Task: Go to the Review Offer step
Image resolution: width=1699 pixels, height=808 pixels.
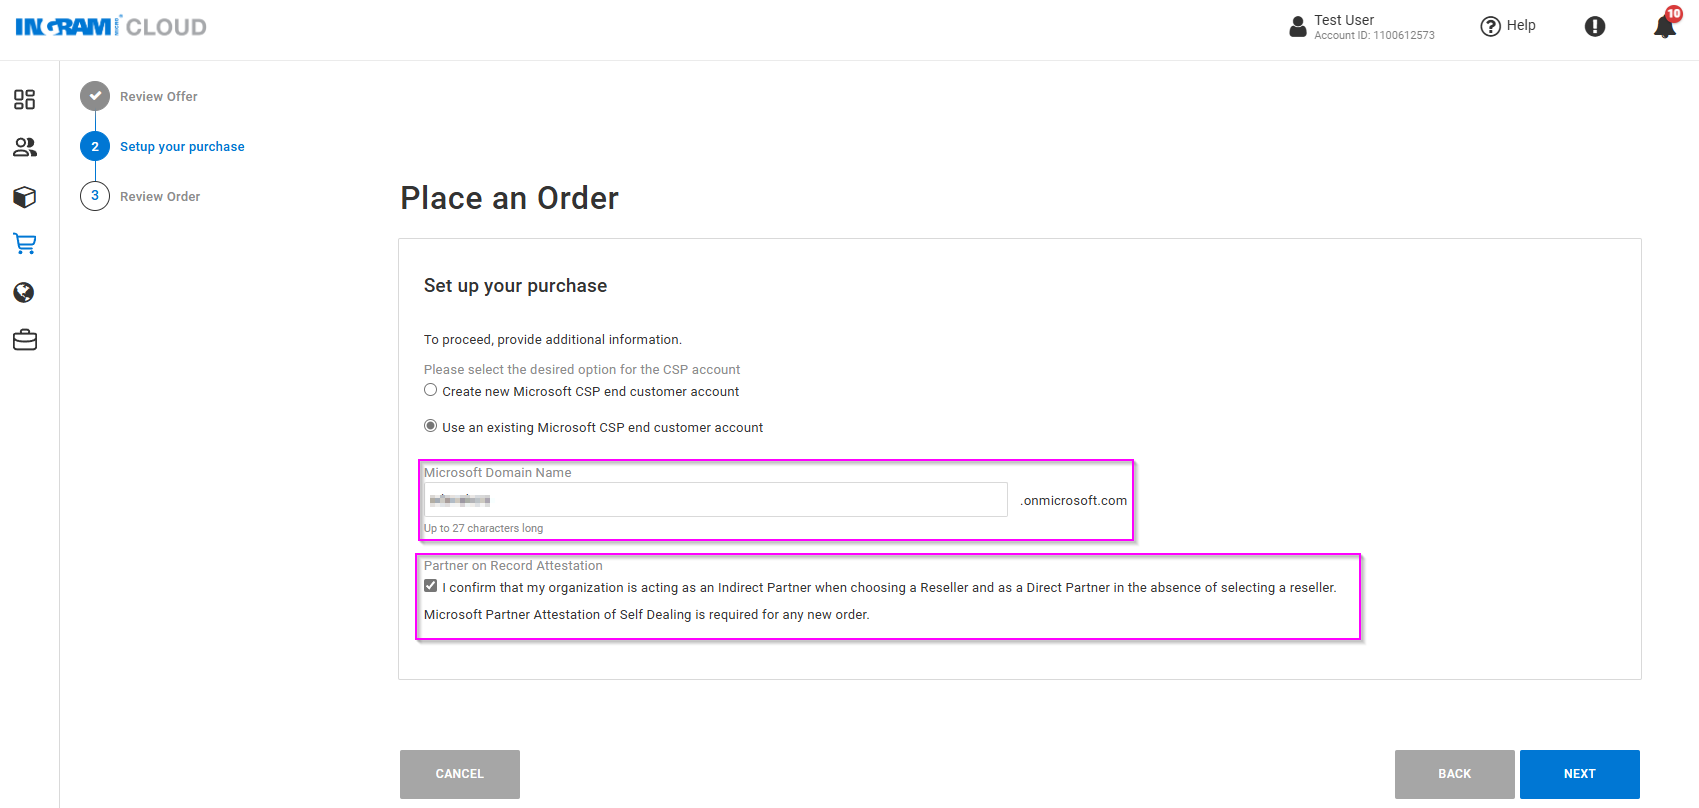Action: point(159,97)
